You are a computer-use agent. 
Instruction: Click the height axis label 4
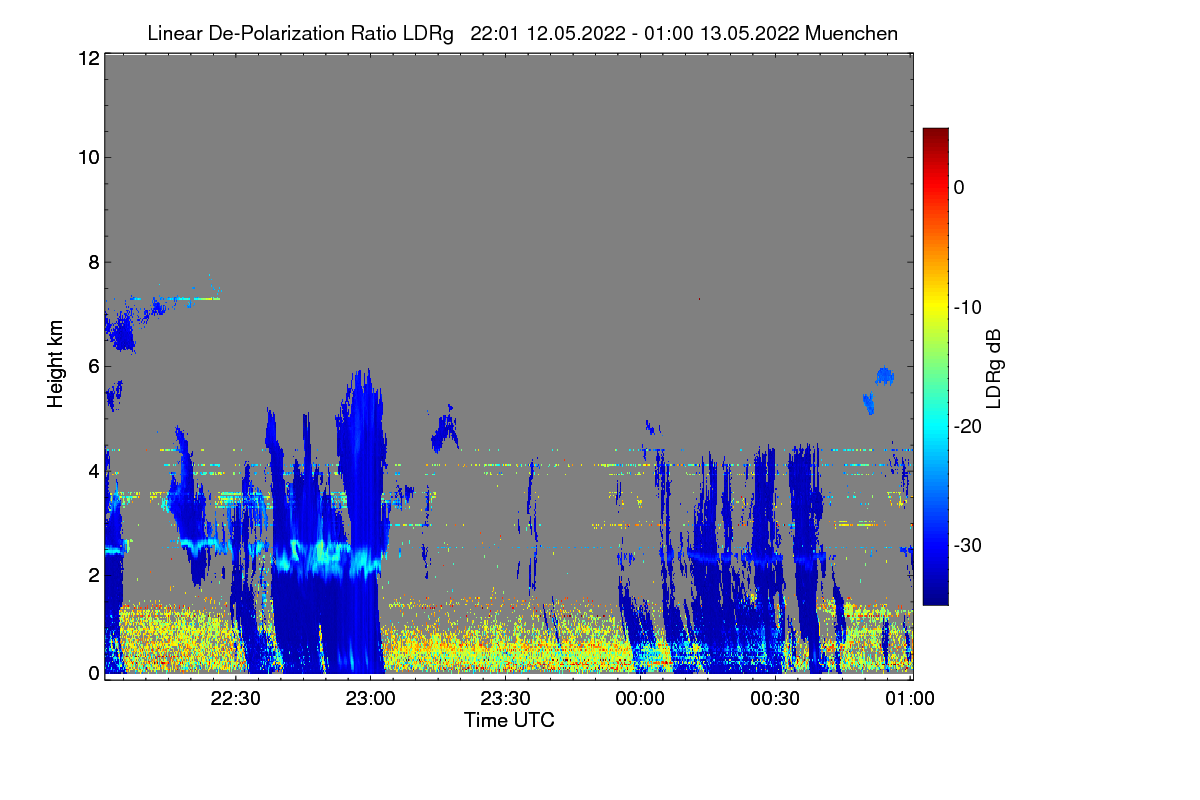point(93,470)
